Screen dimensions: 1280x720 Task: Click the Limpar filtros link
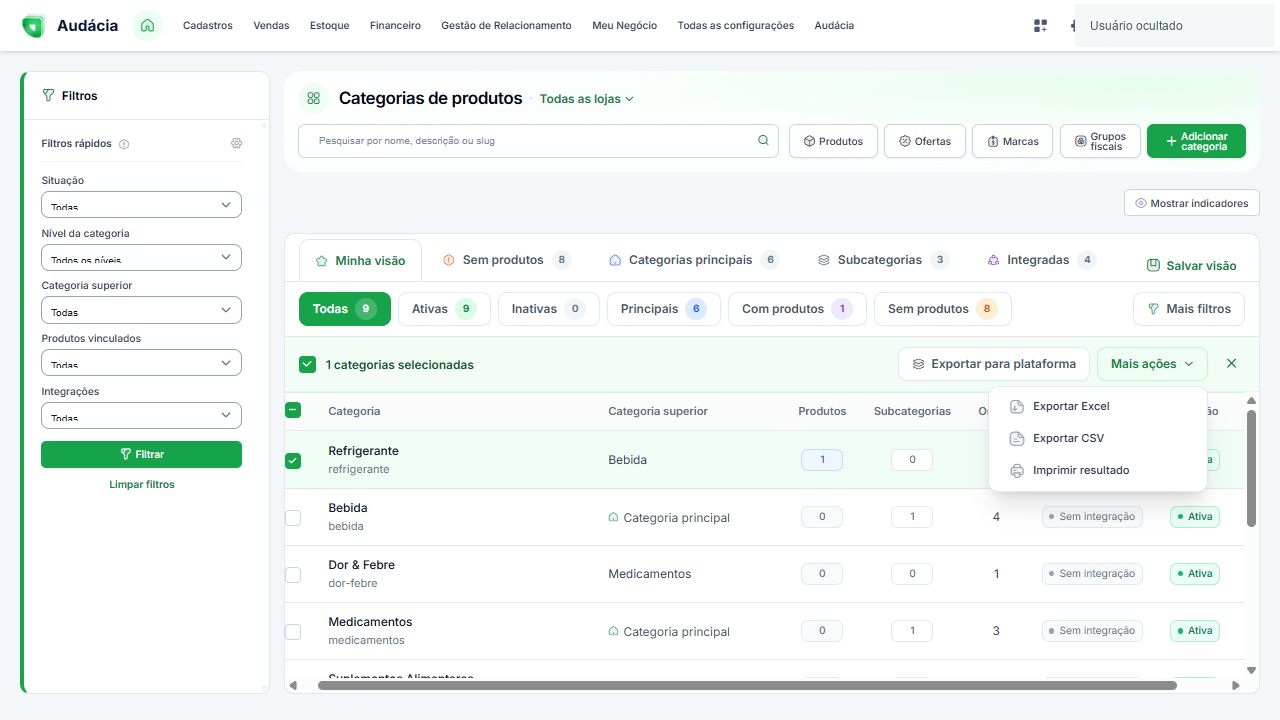pos(142,484)
